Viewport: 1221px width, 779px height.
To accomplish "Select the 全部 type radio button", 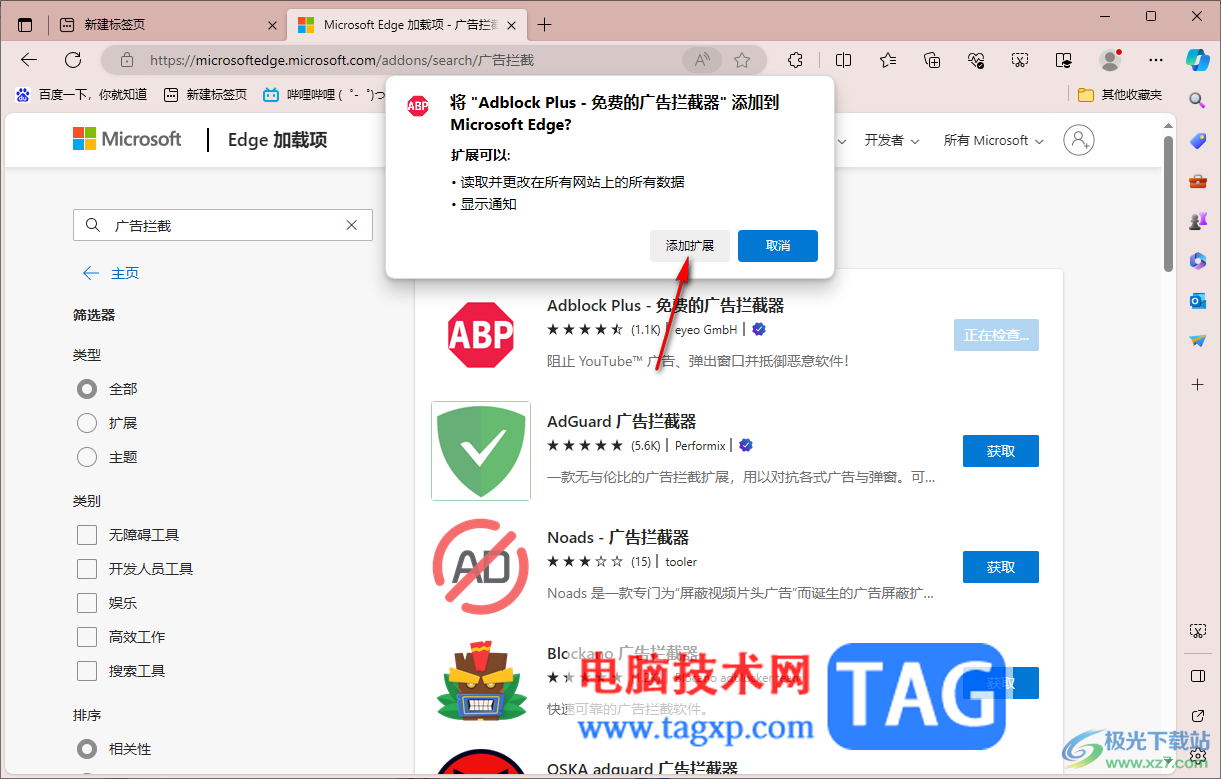I will (x=87, y=389).
